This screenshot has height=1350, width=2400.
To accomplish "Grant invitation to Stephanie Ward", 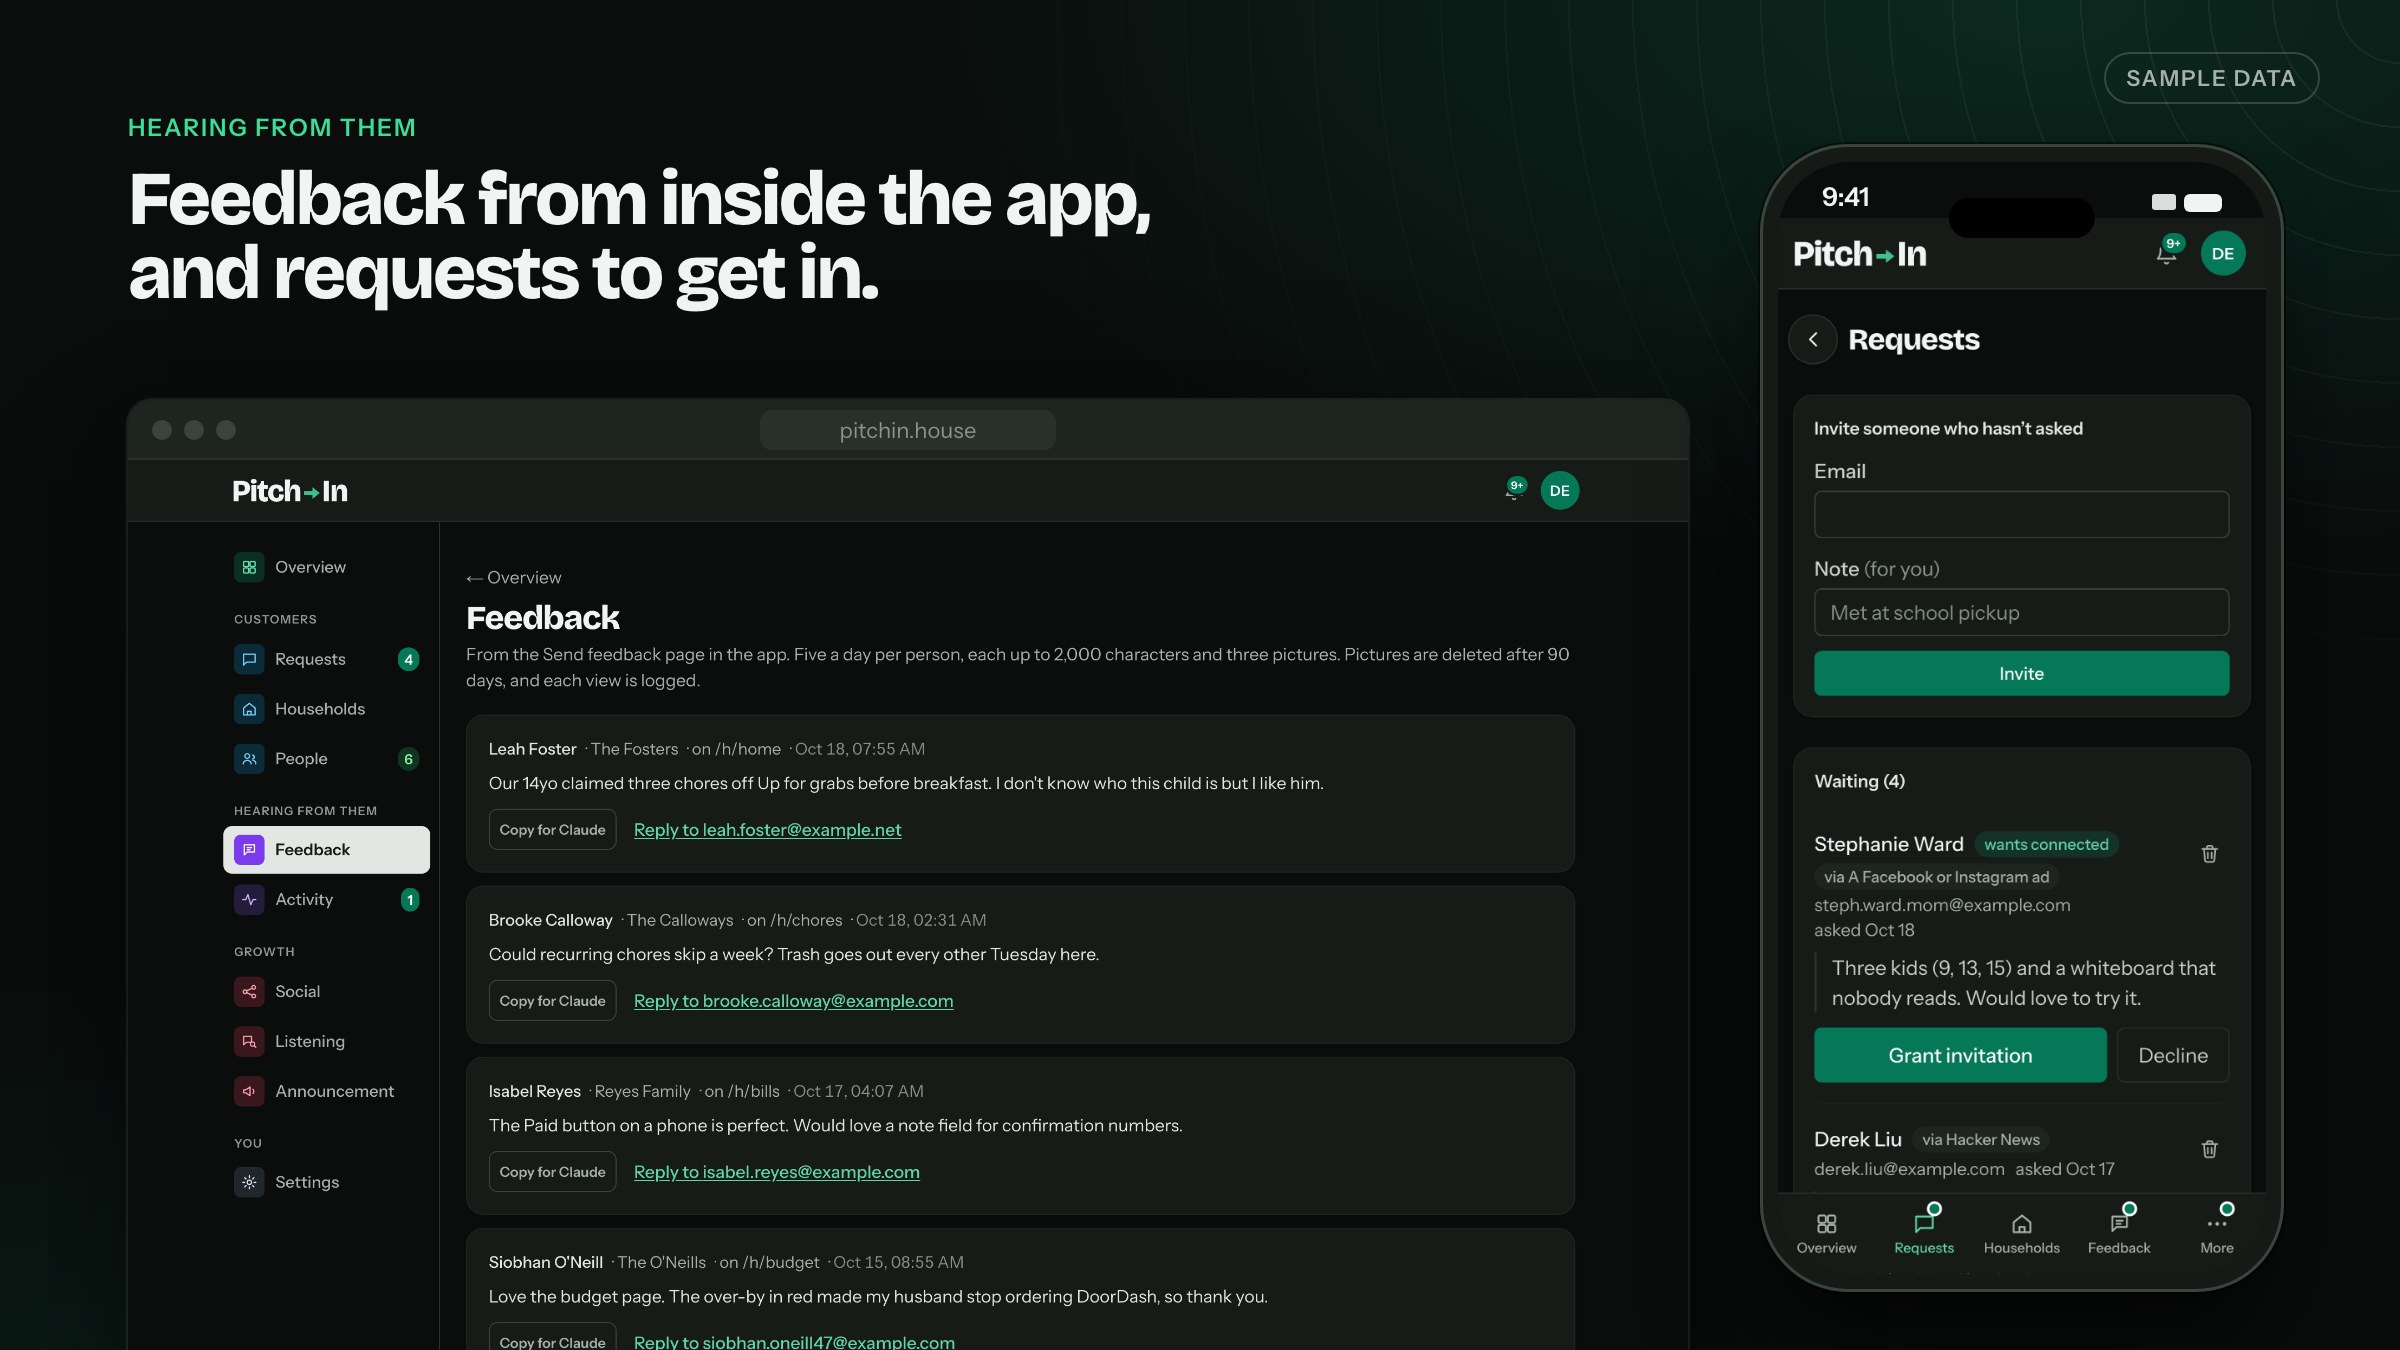I will tap(1960, 1055).
